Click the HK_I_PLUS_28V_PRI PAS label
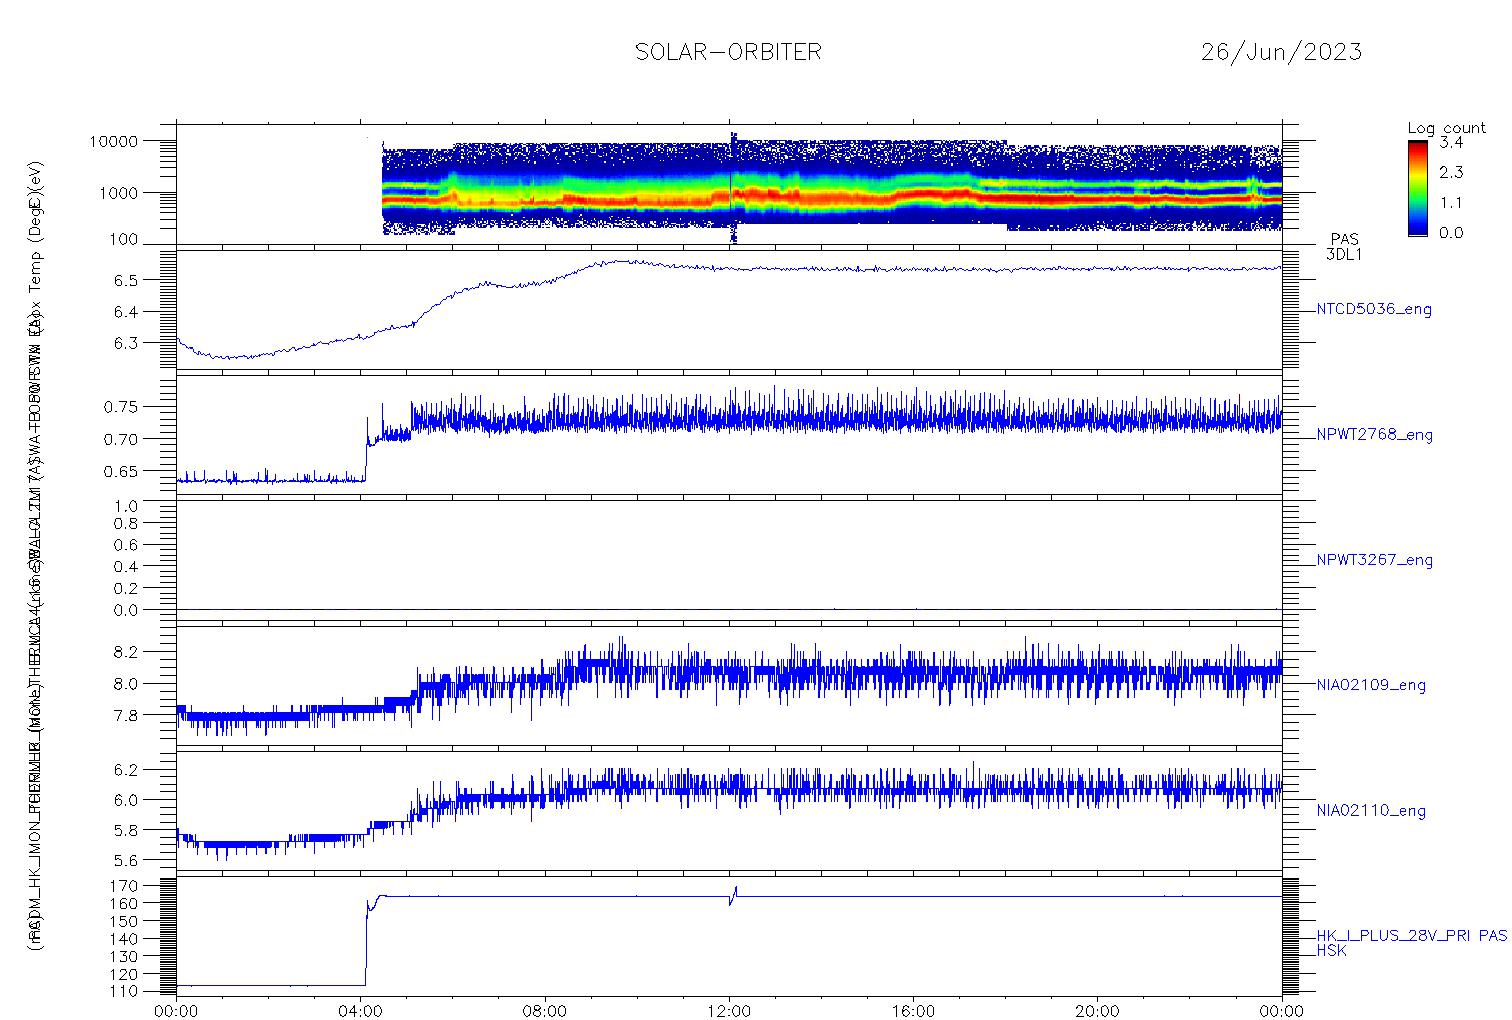The height and width of the screenshot is (1020, 1512). click(1412, 937)
